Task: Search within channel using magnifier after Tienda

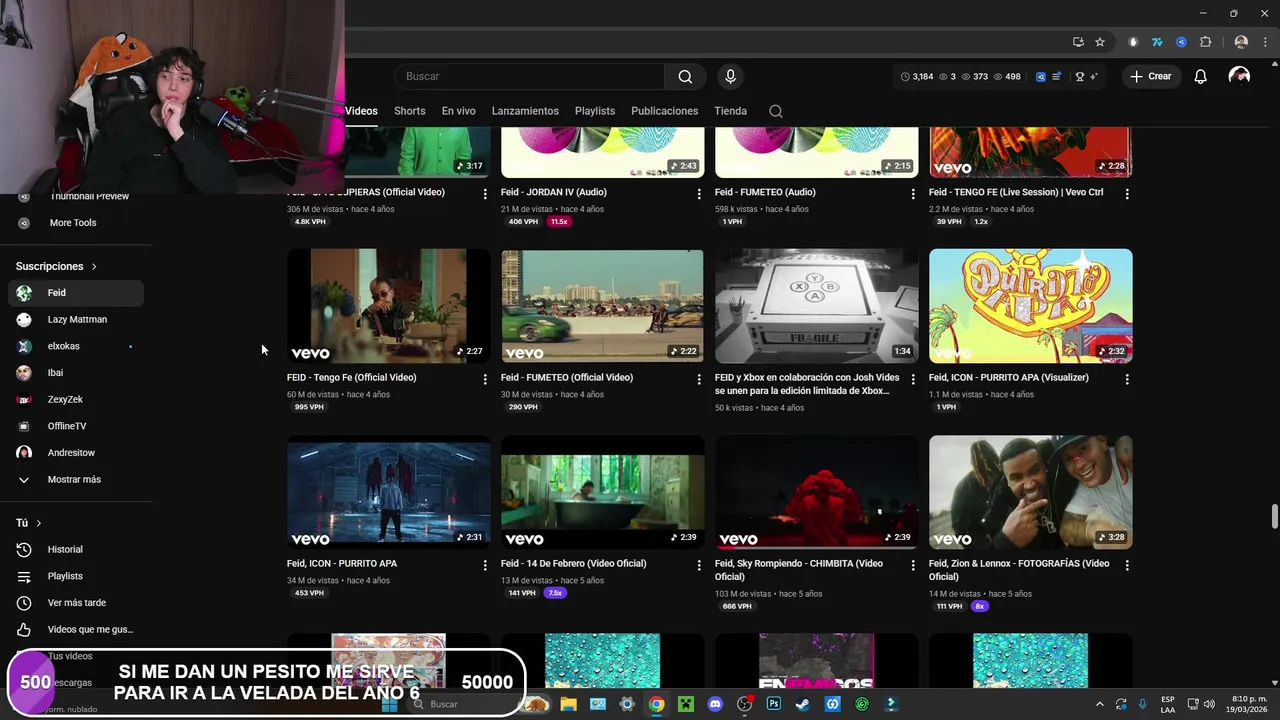Action: 776,111
